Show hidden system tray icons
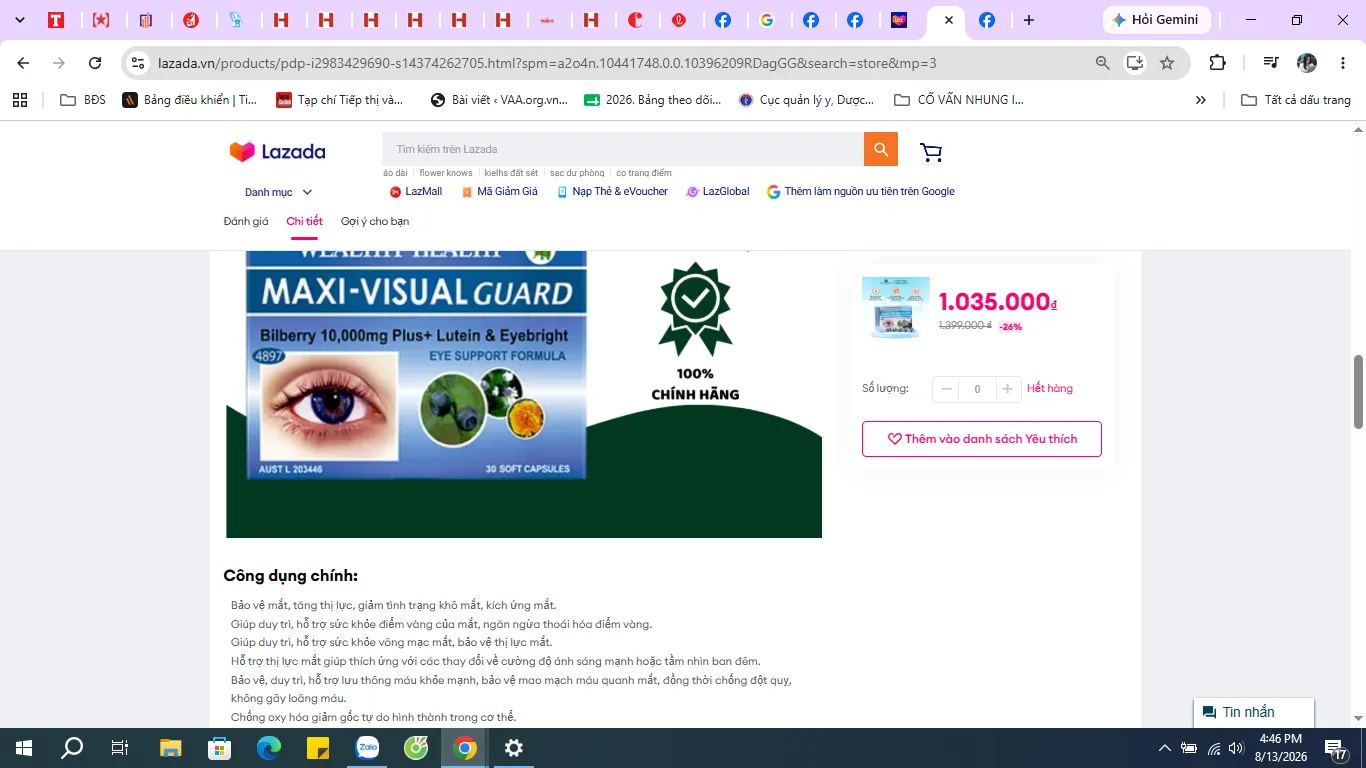This screenshot has width=1366, height=768. [x=1164, y=748]
